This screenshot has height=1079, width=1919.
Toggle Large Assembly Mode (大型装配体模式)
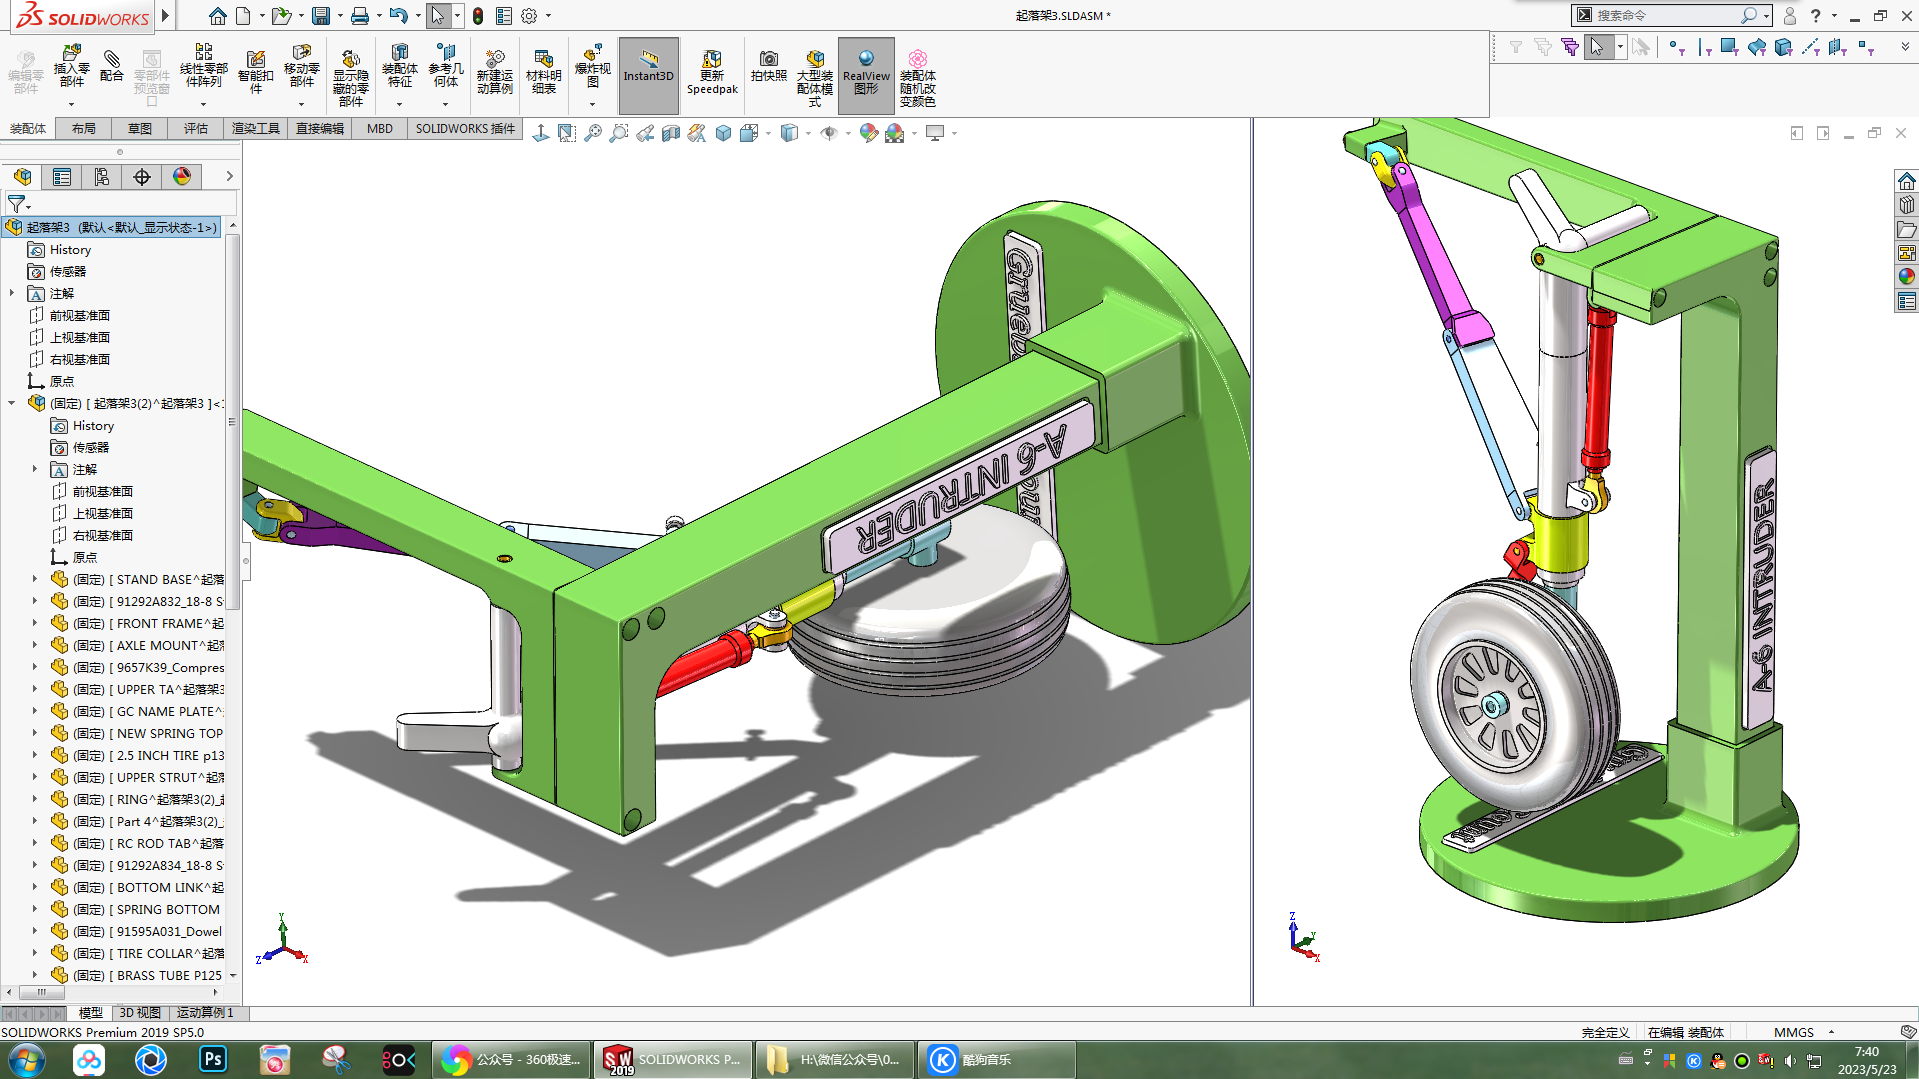[x=815, y=78]
